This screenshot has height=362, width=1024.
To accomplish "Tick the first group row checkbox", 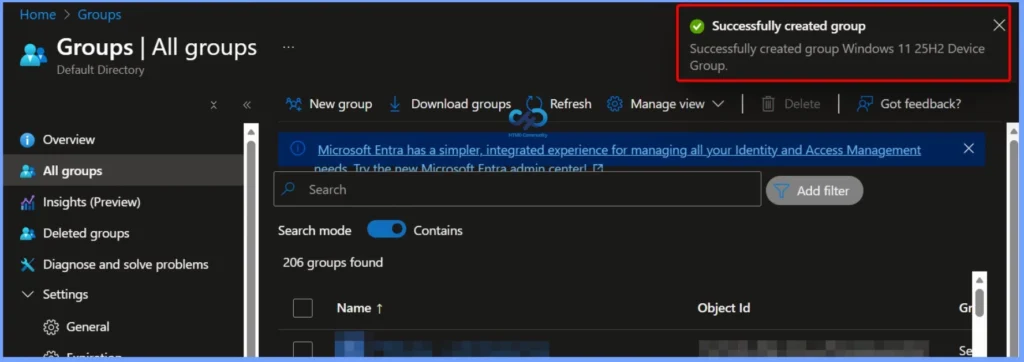I will 303,350.
